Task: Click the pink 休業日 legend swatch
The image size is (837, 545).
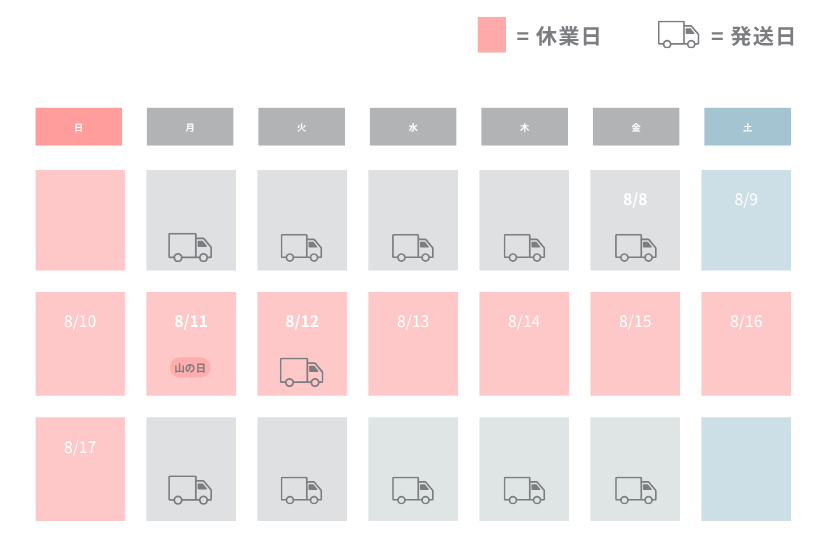Action: pos(492,35)
